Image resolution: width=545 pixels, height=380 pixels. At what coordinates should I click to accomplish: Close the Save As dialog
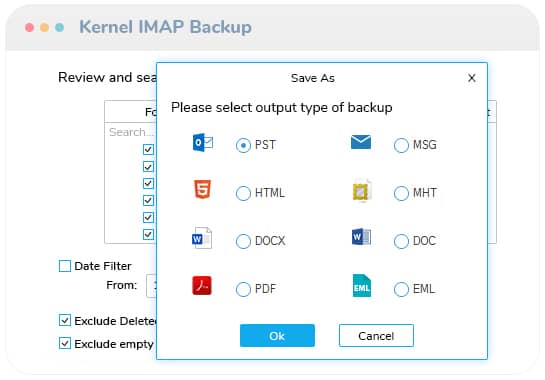[472, 78]
